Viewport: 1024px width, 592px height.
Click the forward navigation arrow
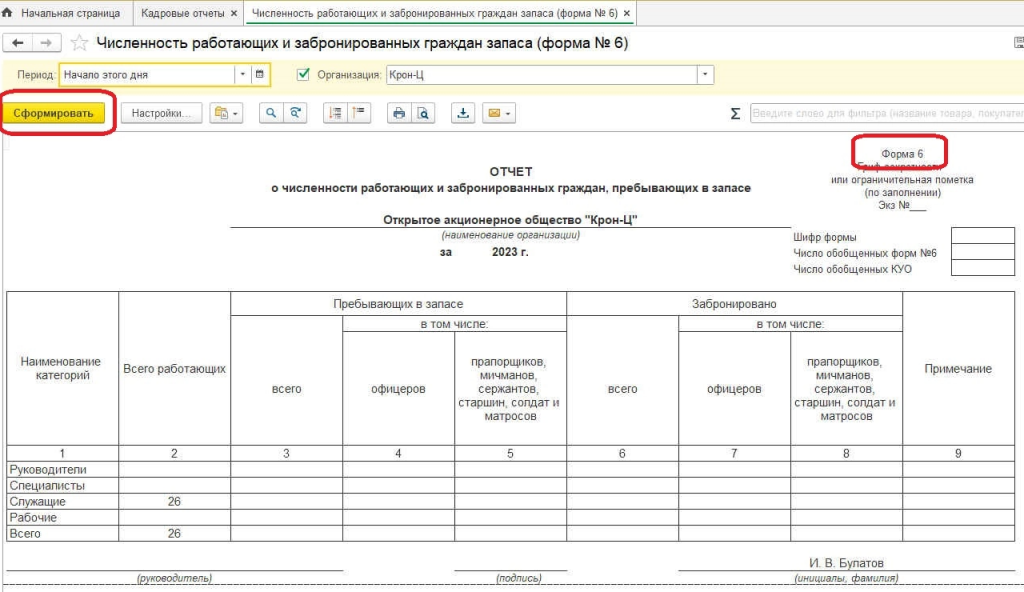(x=46, y=43)
